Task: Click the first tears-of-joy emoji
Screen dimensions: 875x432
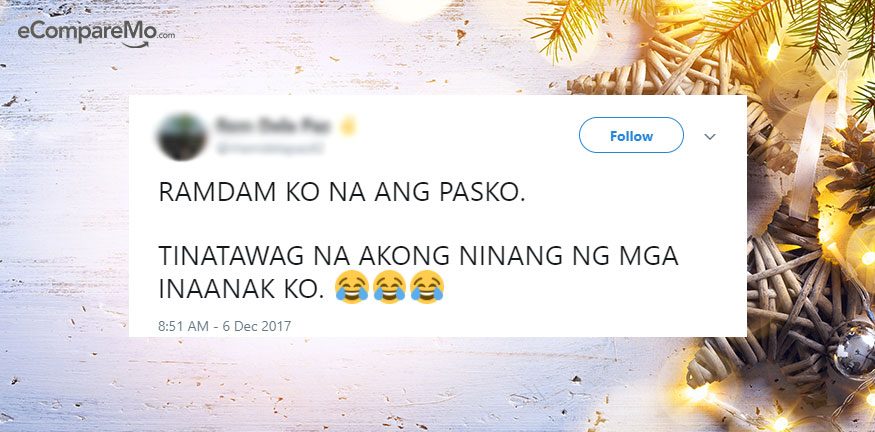Action: point(352,287)
